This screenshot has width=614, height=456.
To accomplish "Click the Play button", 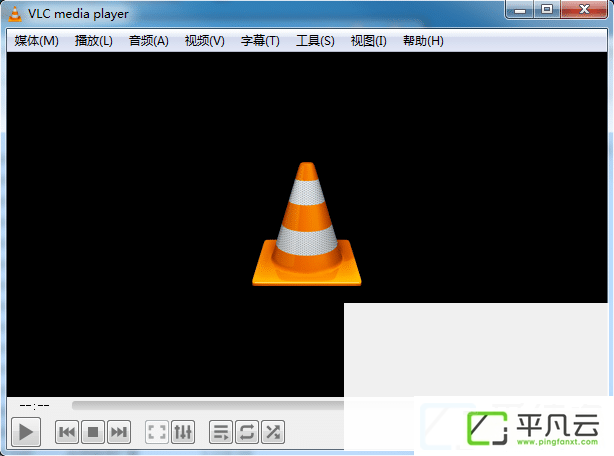I will click(26, 432).
